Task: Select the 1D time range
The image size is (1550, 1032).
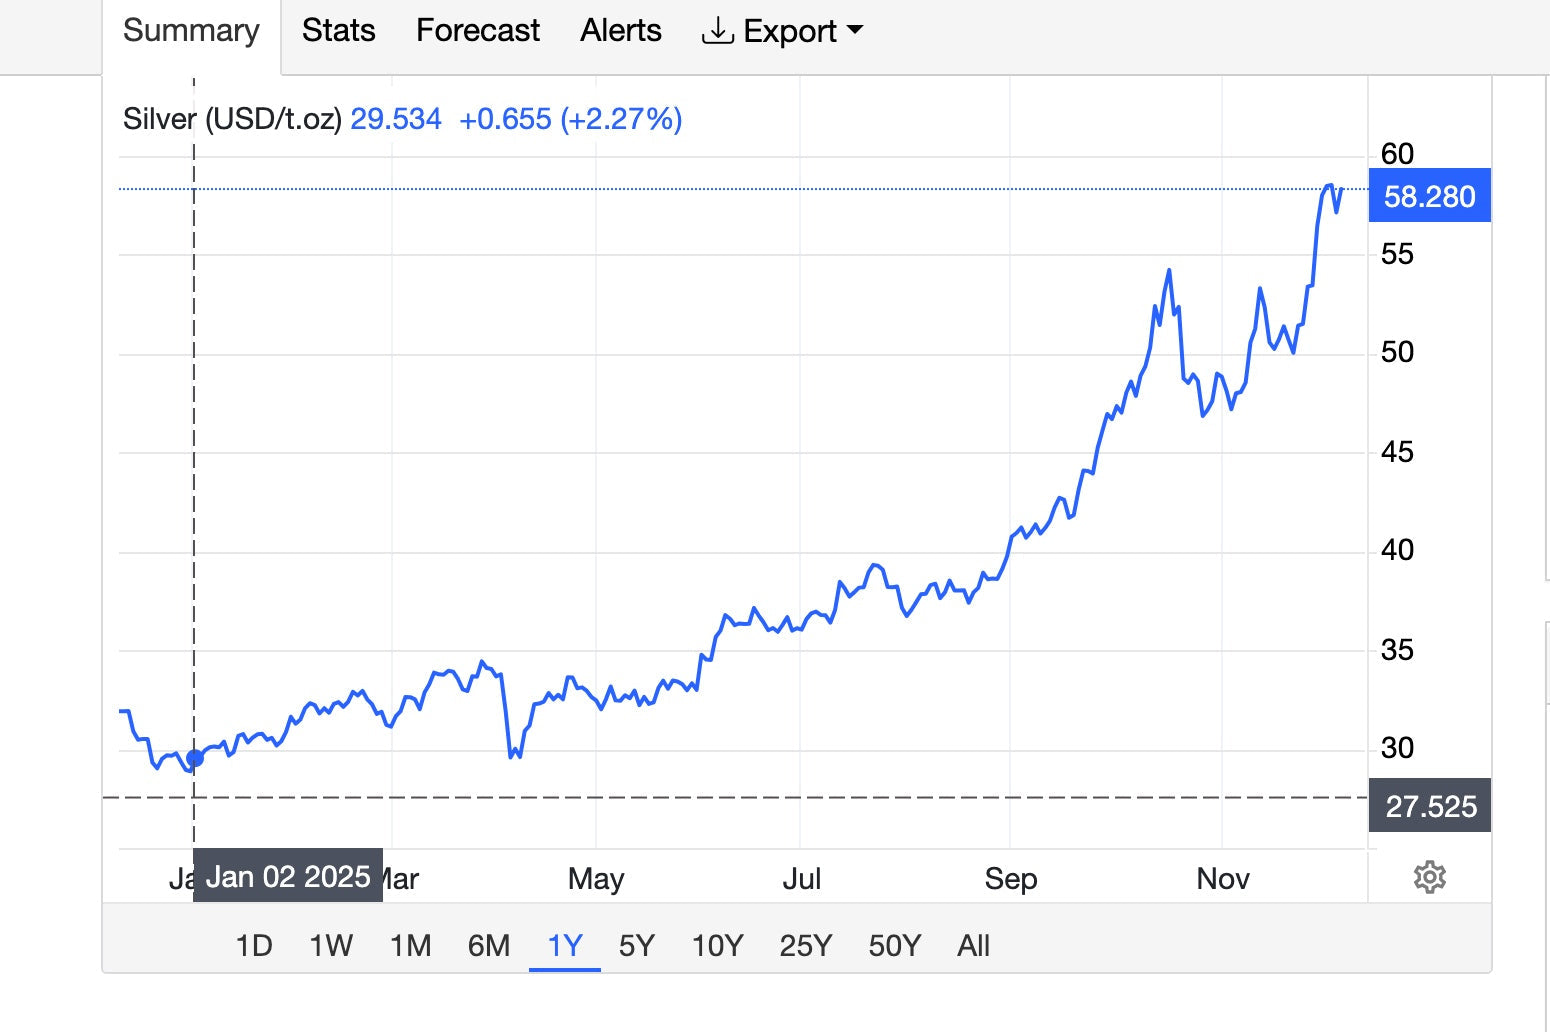Action: coord(254,945)
